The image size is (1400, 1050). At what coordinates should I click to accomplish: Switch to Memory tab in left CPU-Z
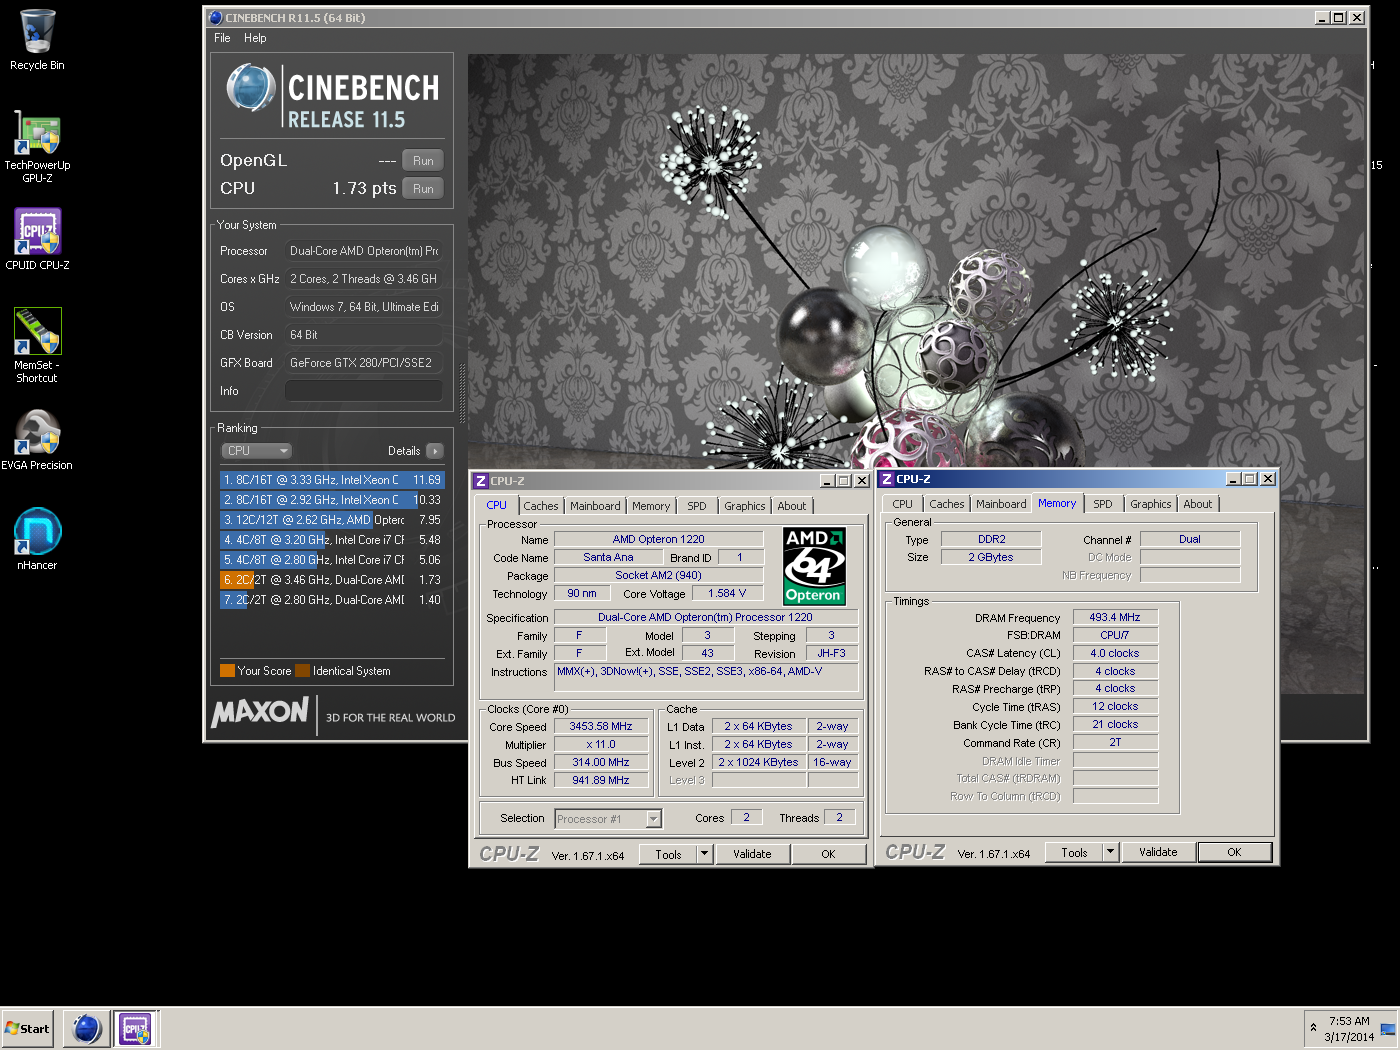tap(651, 506)
